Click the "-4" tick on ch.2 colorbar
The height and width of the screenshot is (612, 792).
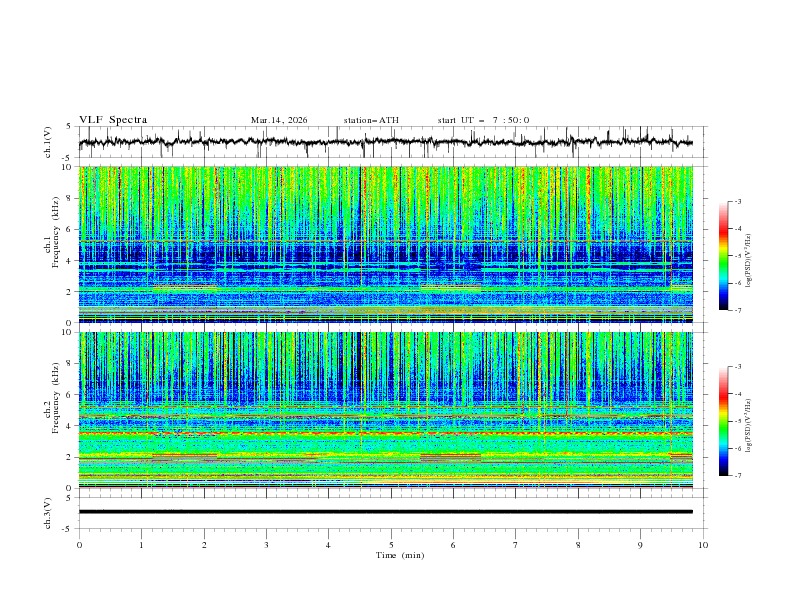point(737,394)
